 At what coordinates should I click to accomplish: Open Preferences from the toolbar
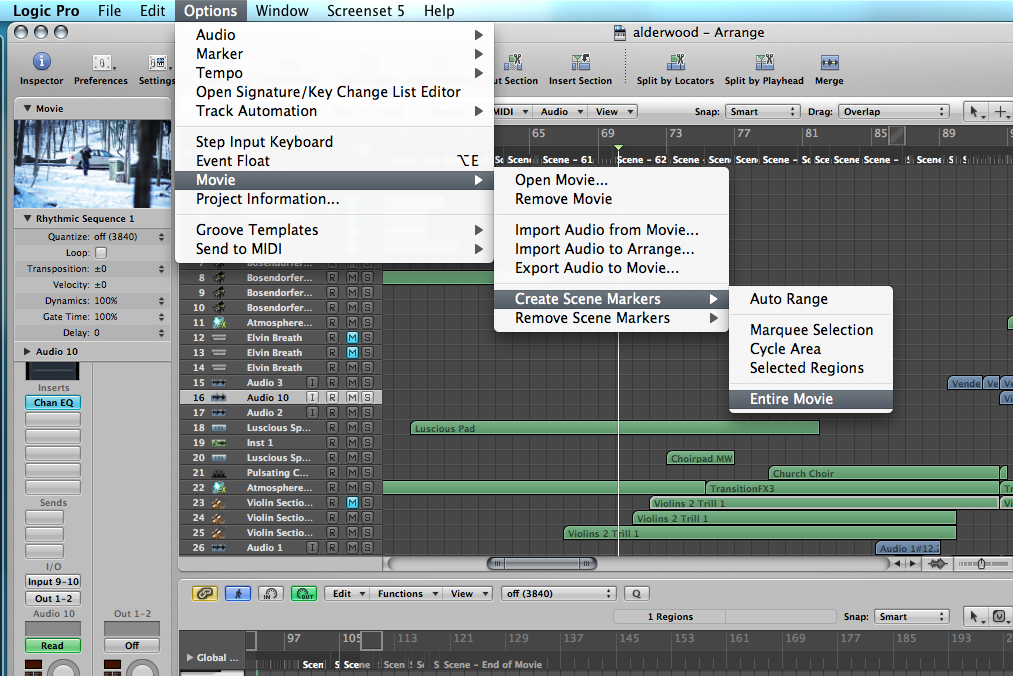[101, 63]
